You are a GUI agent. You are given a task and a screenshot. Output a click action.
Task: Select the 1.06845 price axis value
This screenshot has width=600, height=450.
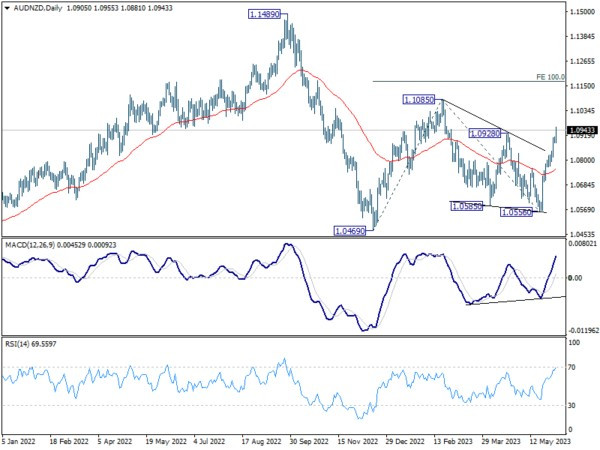[582, 185]
